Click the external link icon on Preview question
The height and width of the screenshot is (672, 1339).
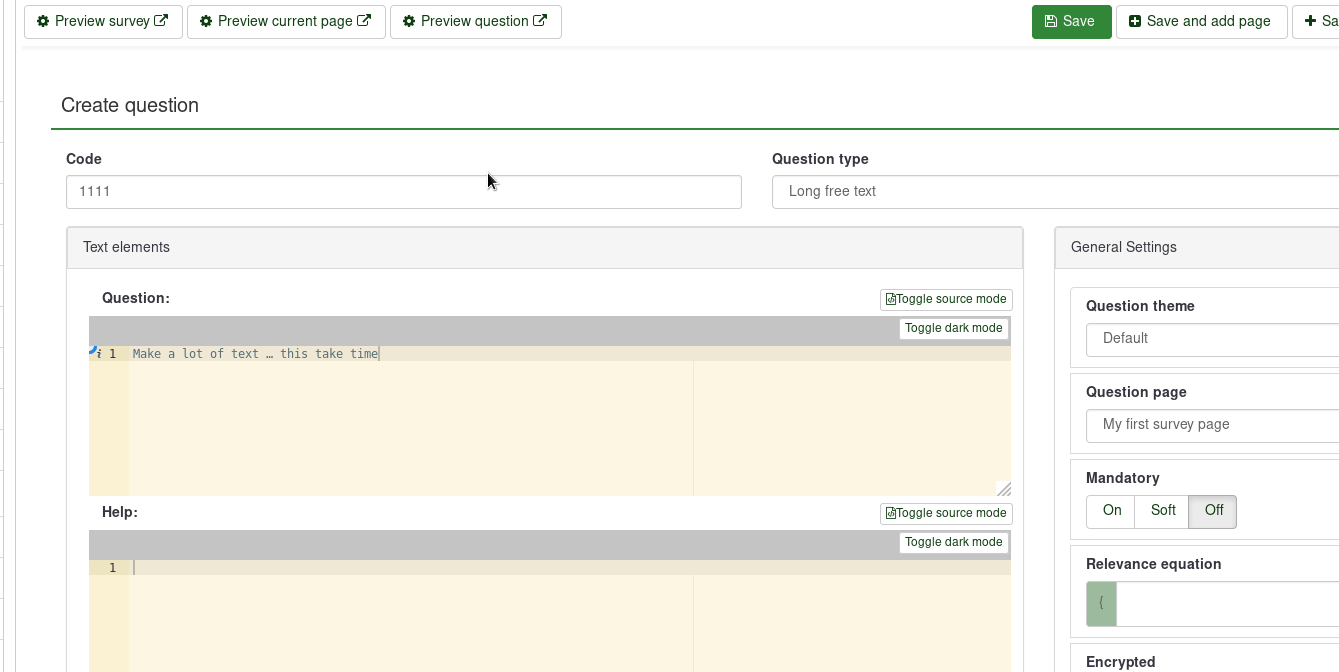click(541, 21)
